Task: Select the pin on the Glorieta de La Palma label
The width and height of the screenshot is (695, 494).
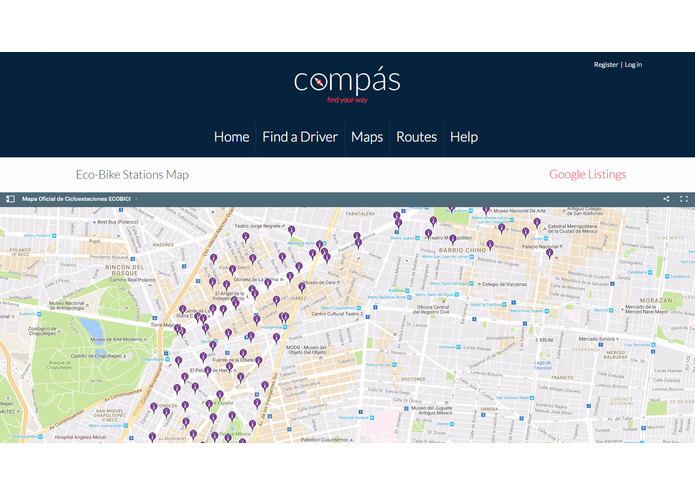Action: click(268, 284)
